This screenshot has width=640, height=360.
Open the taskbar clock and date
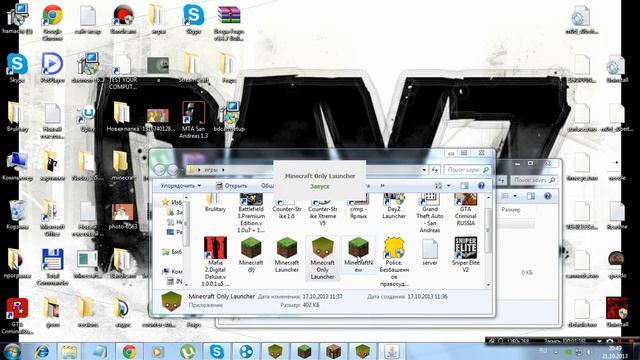click(615, 352)
